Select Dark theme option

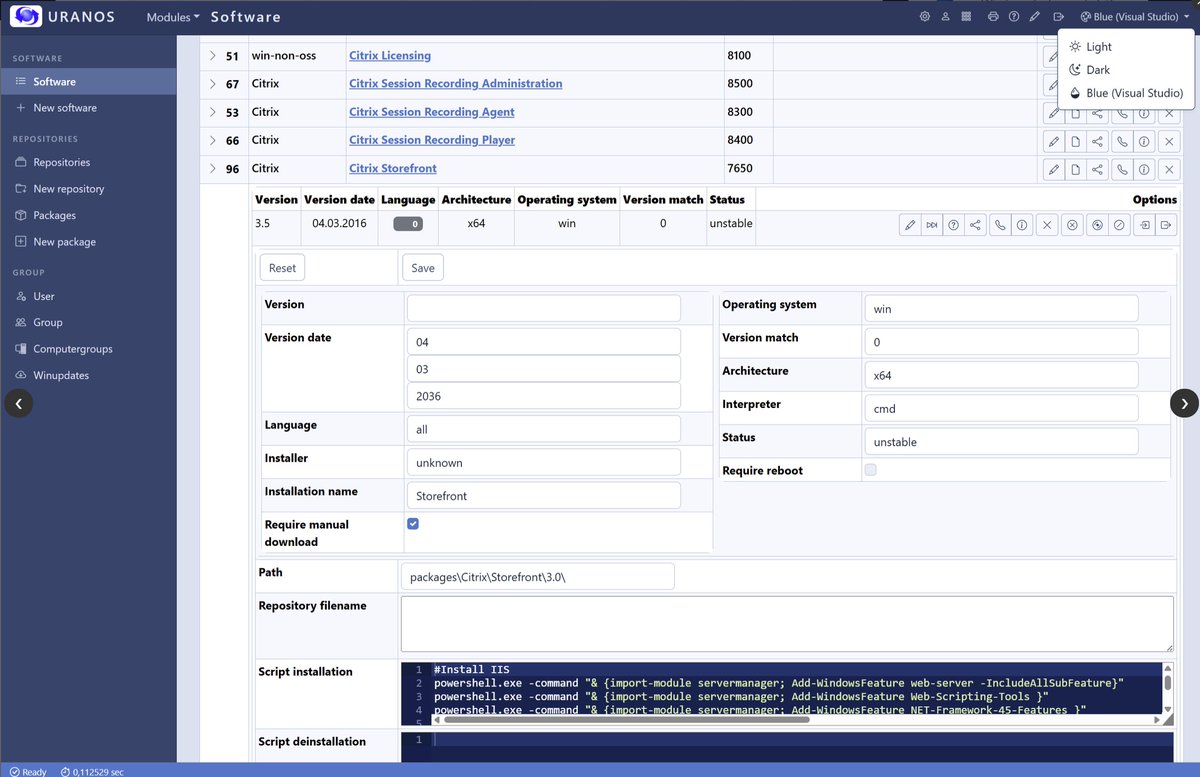coord(1126,70)
